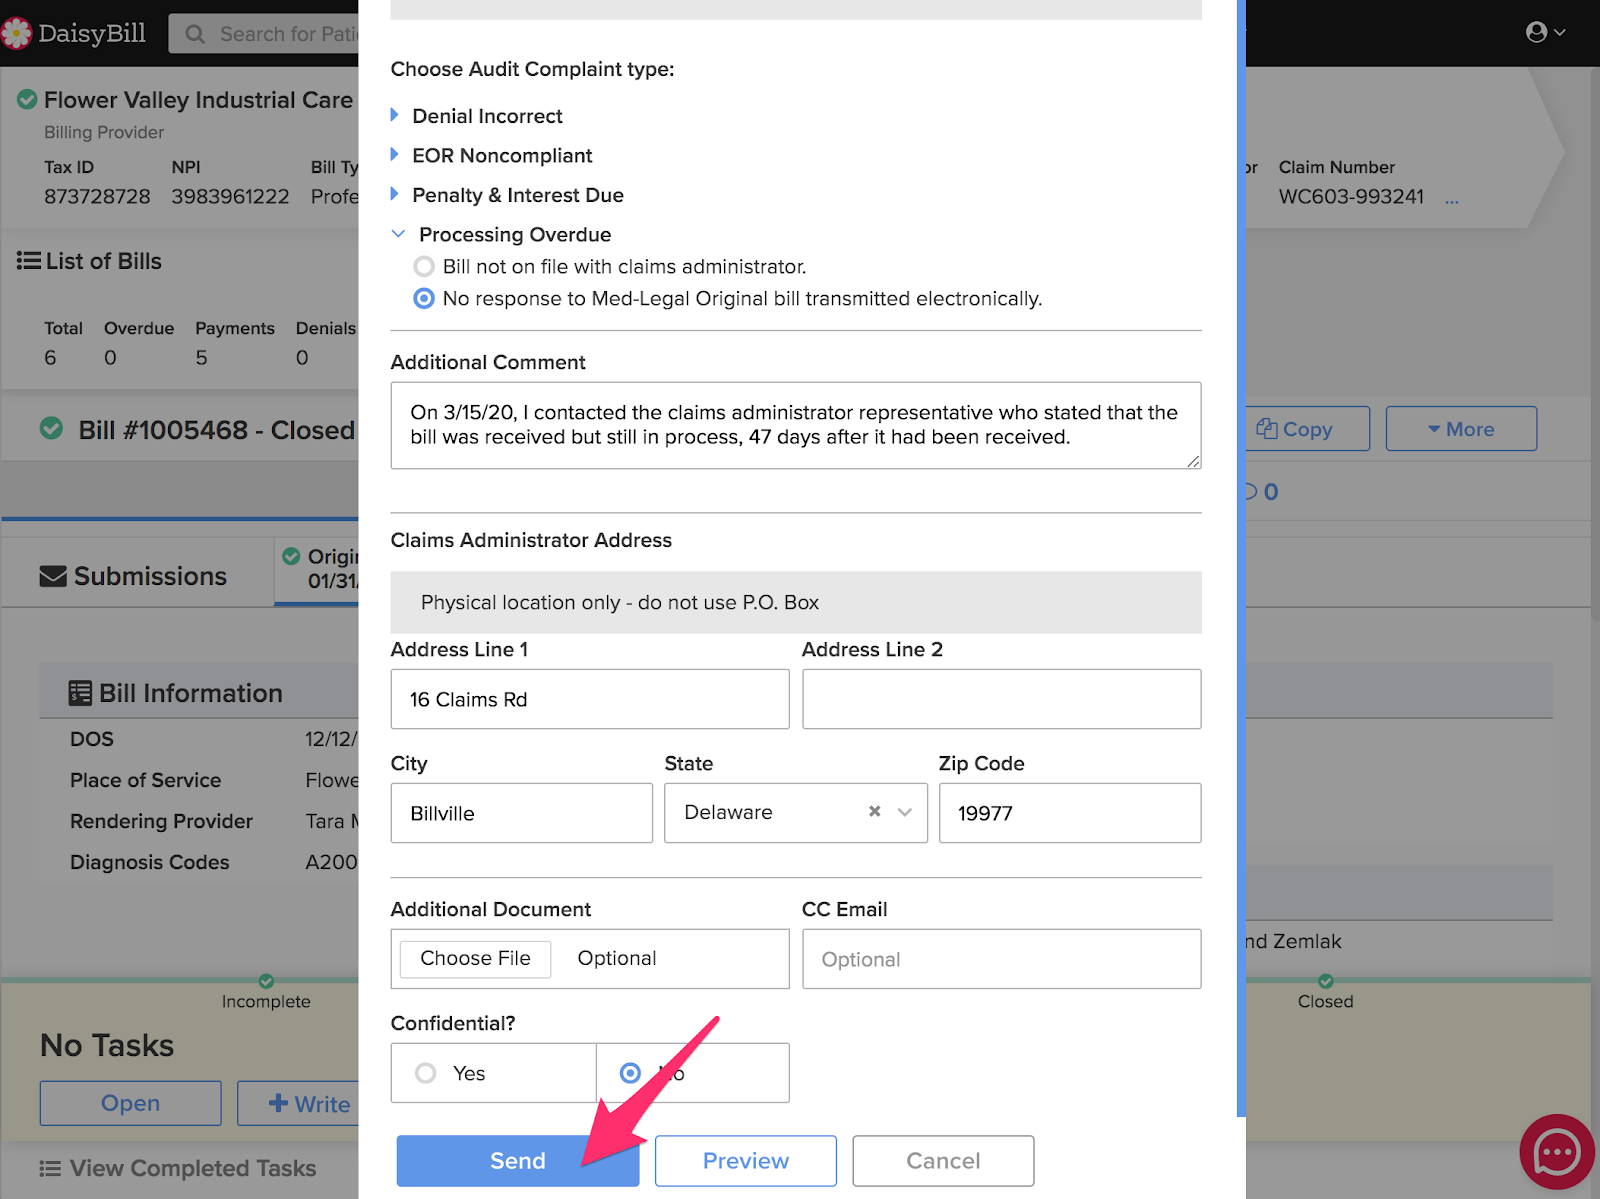1600x1199 pixels.
Task: Click the Address Line 1 field
Action: pos(590,699)
